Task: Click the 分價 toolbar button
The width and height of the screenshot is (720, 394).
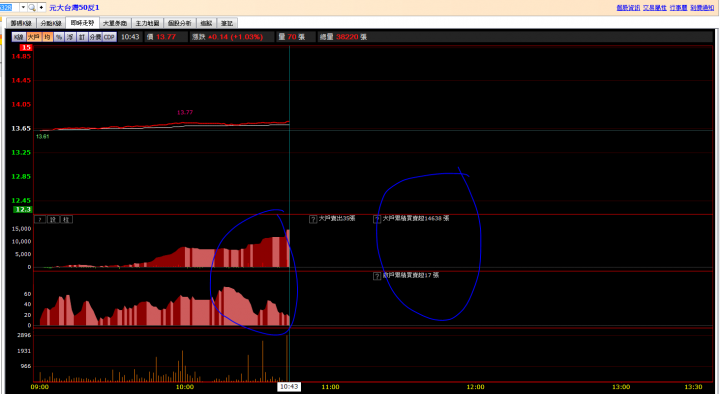Action: click(x=95, y=37)
